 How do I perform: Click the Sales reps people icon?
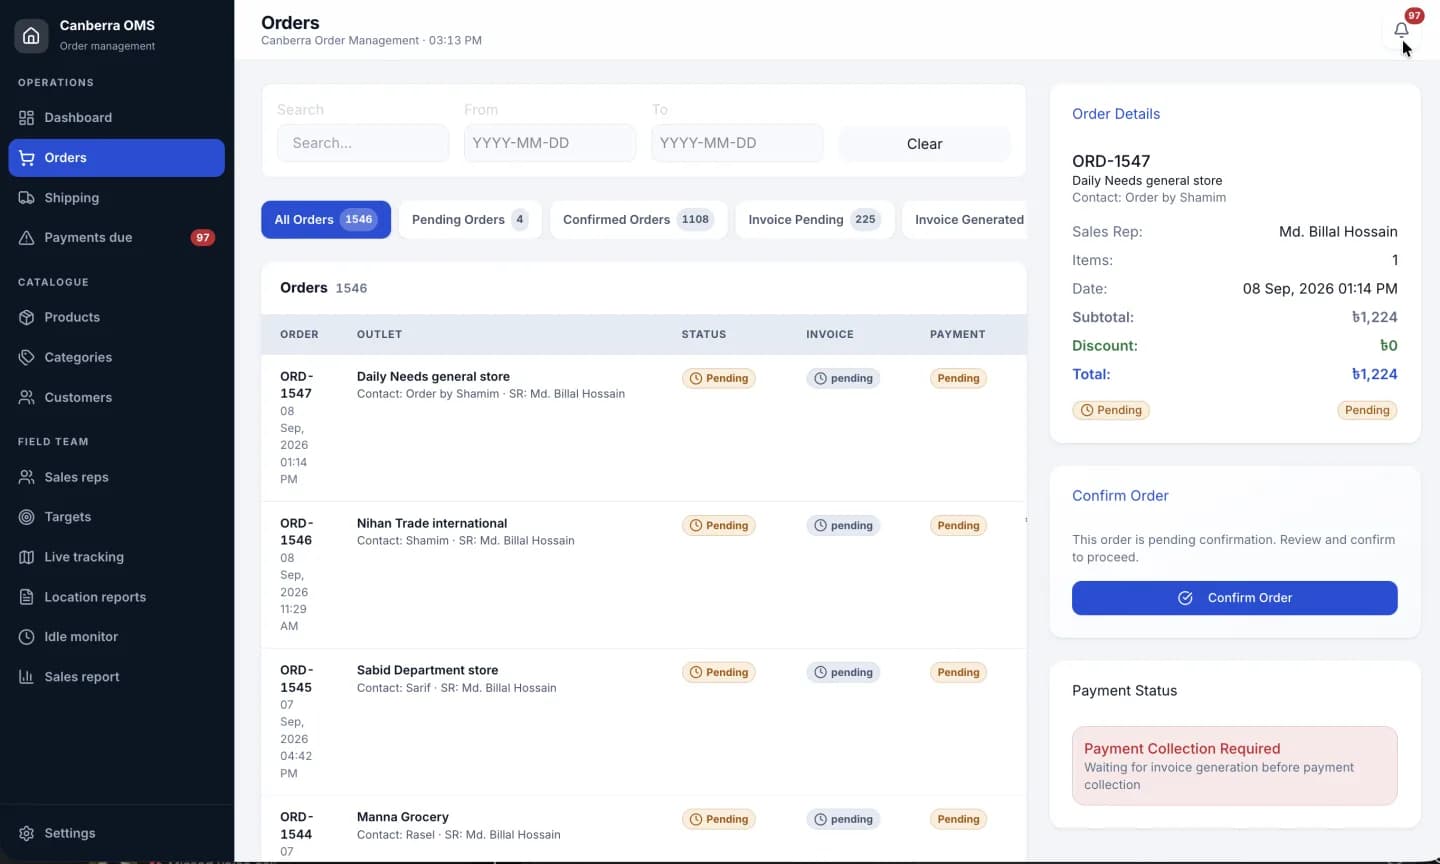click(x=27, y=478)
